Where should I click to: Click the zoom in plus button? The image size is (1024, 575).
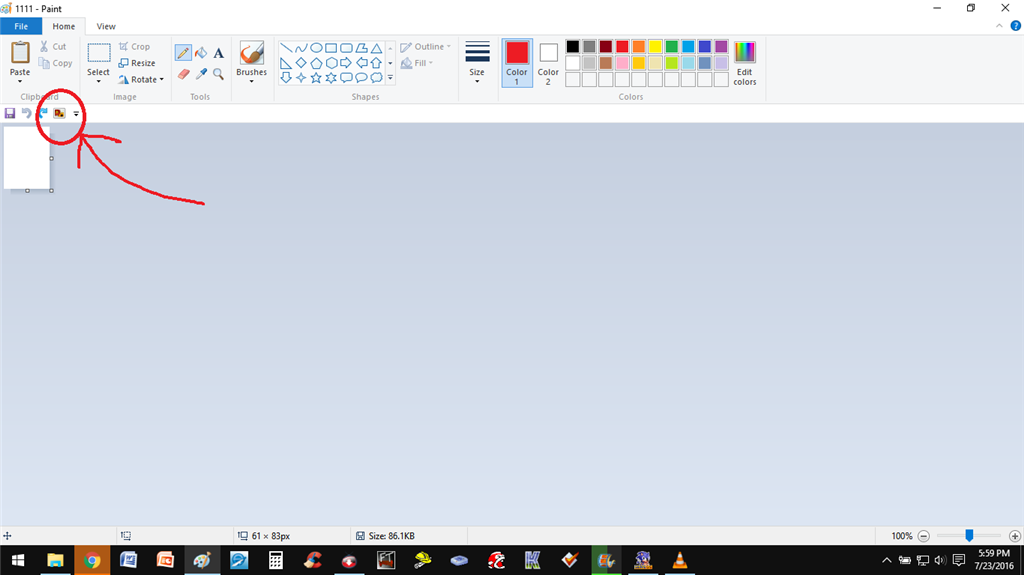1014,536
